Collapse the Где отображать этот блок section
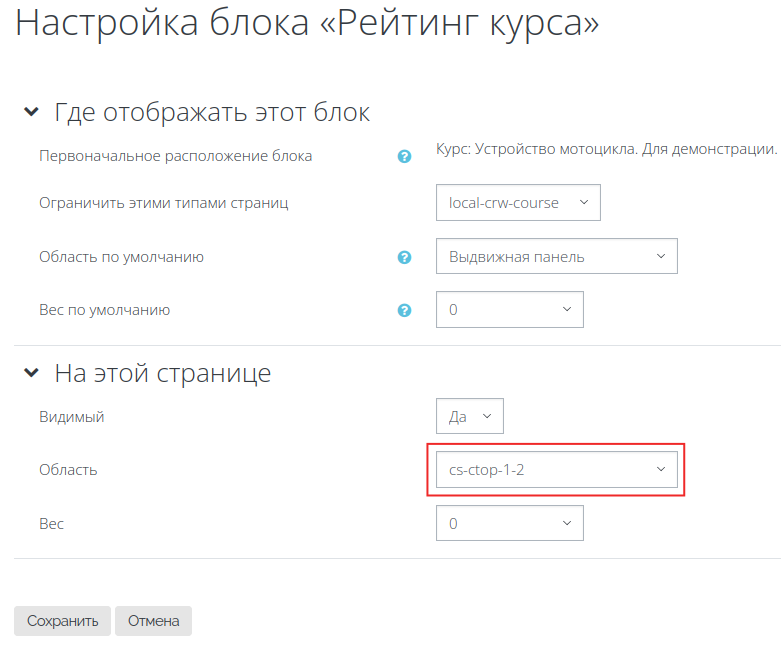The image size is (781, 646). point(31,112)
